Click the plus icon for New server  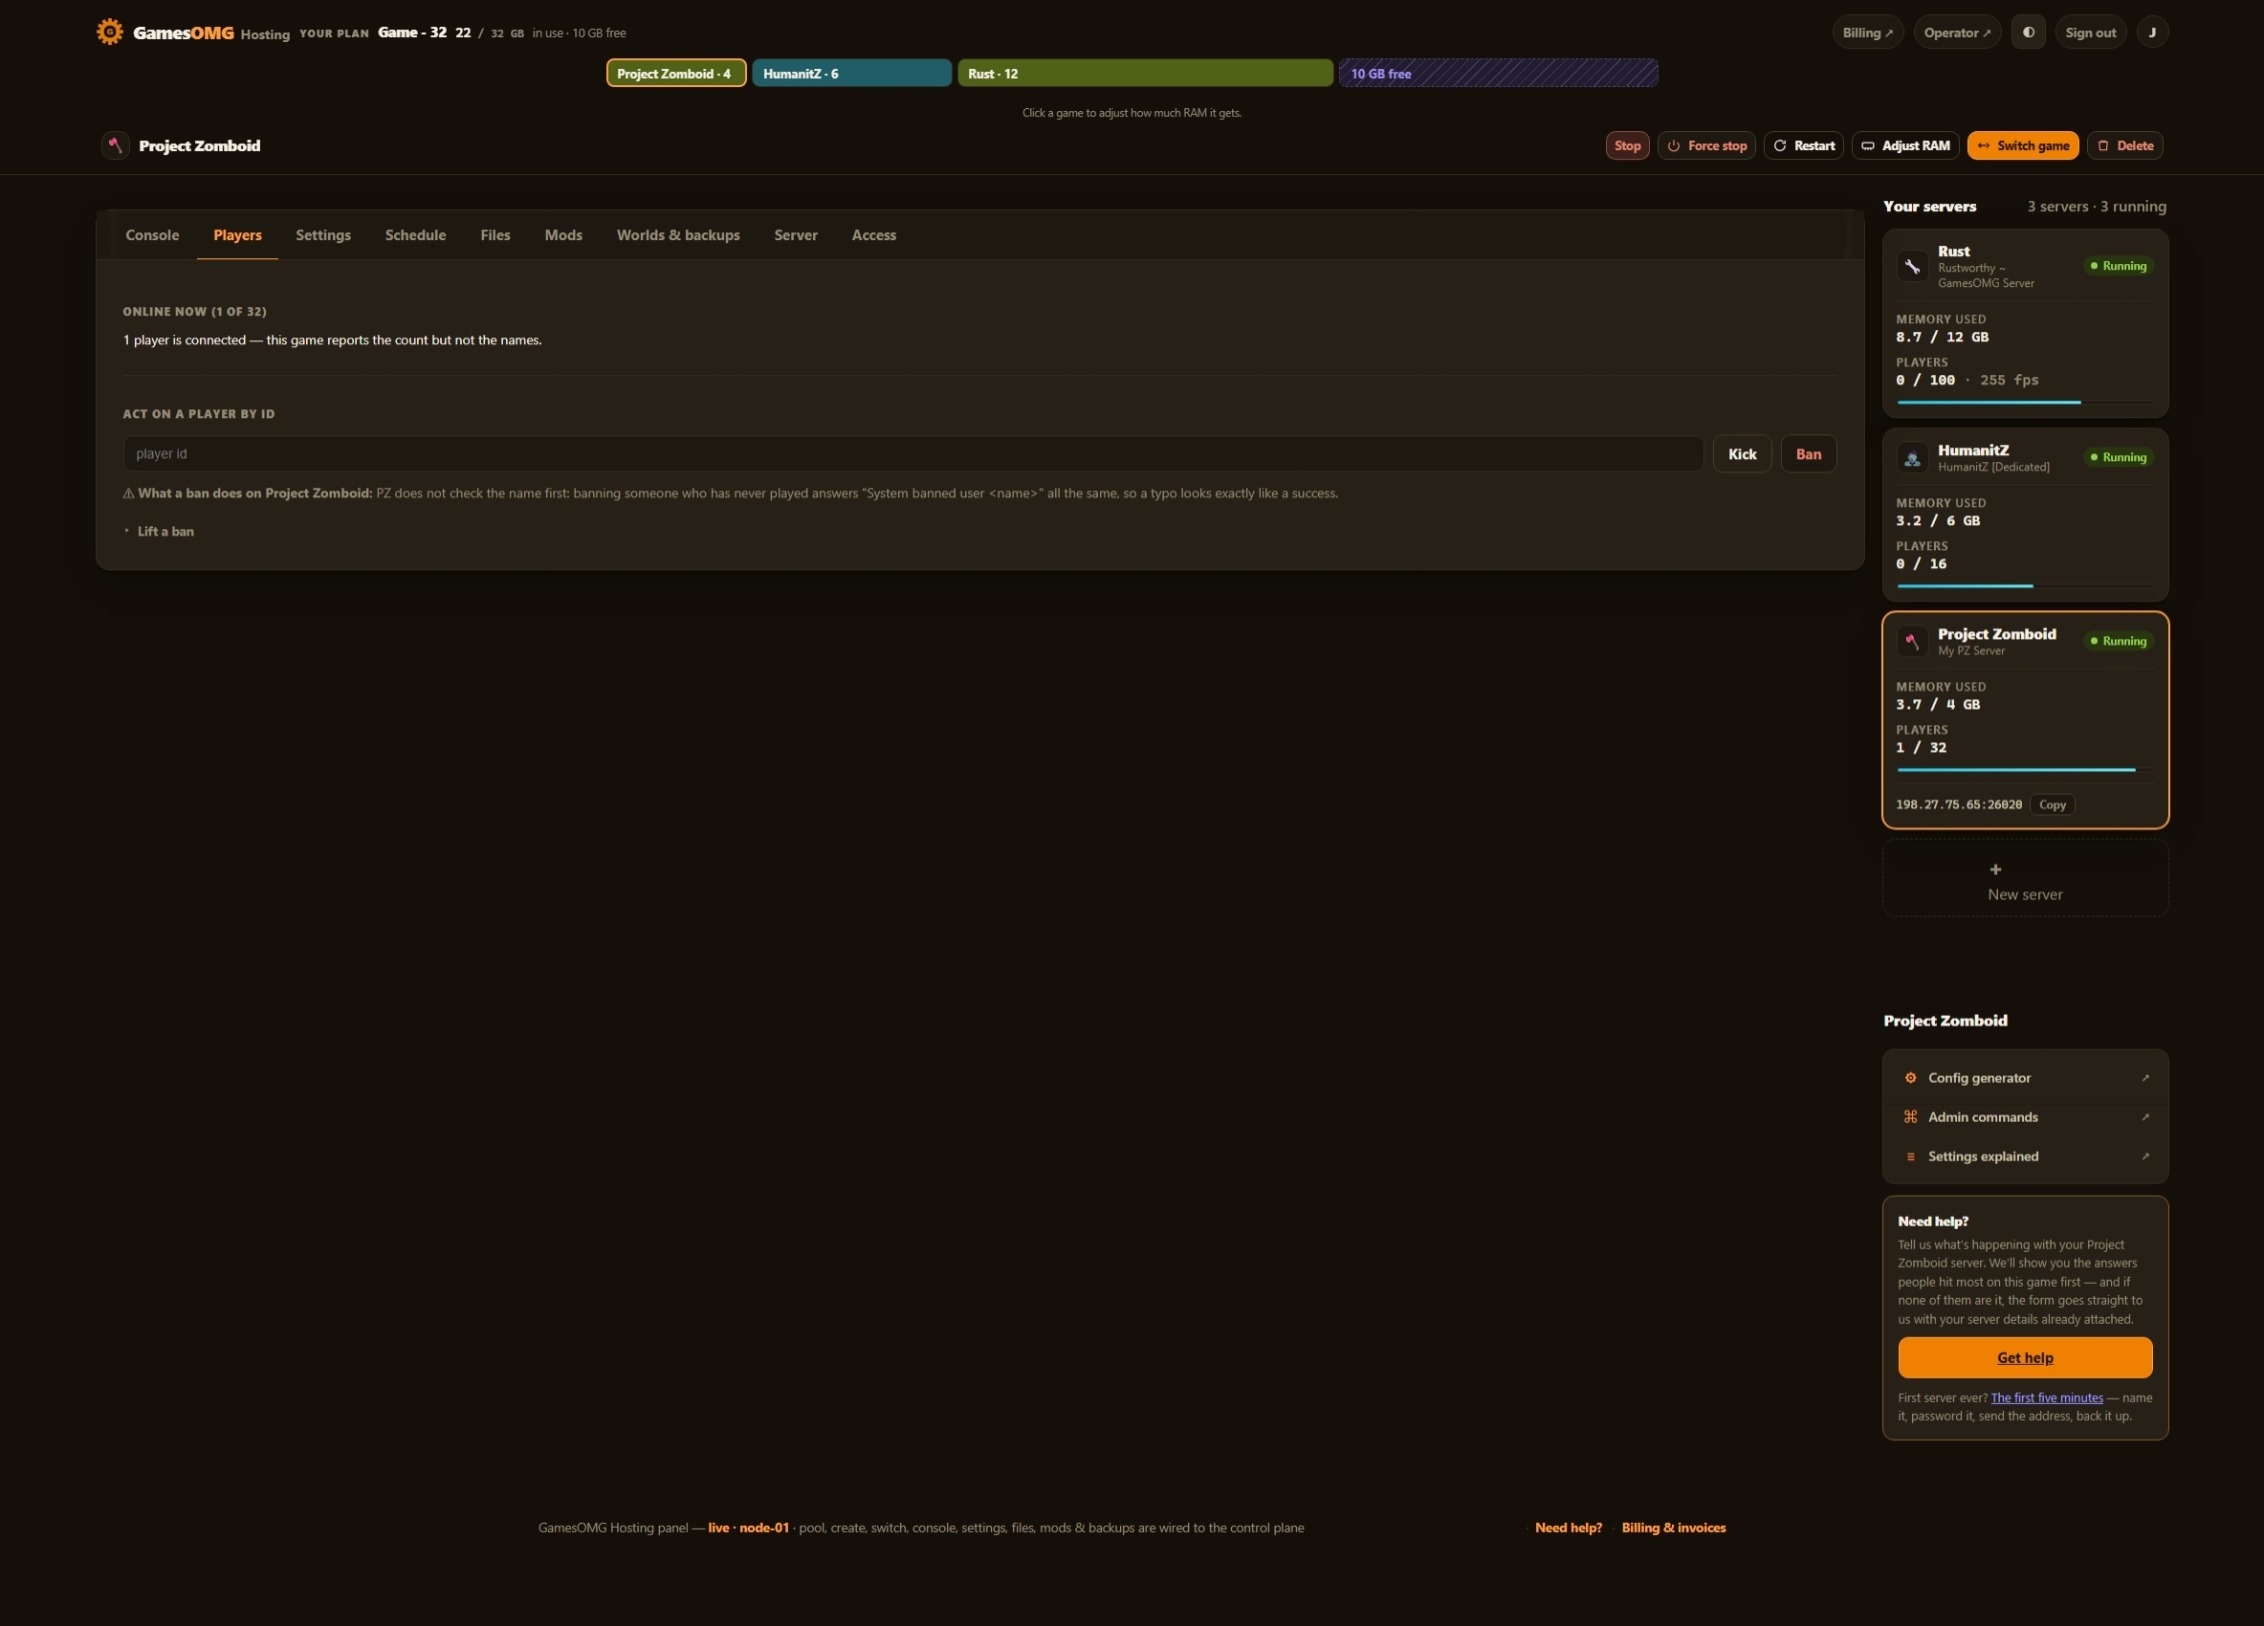[x=1995, y=869]
